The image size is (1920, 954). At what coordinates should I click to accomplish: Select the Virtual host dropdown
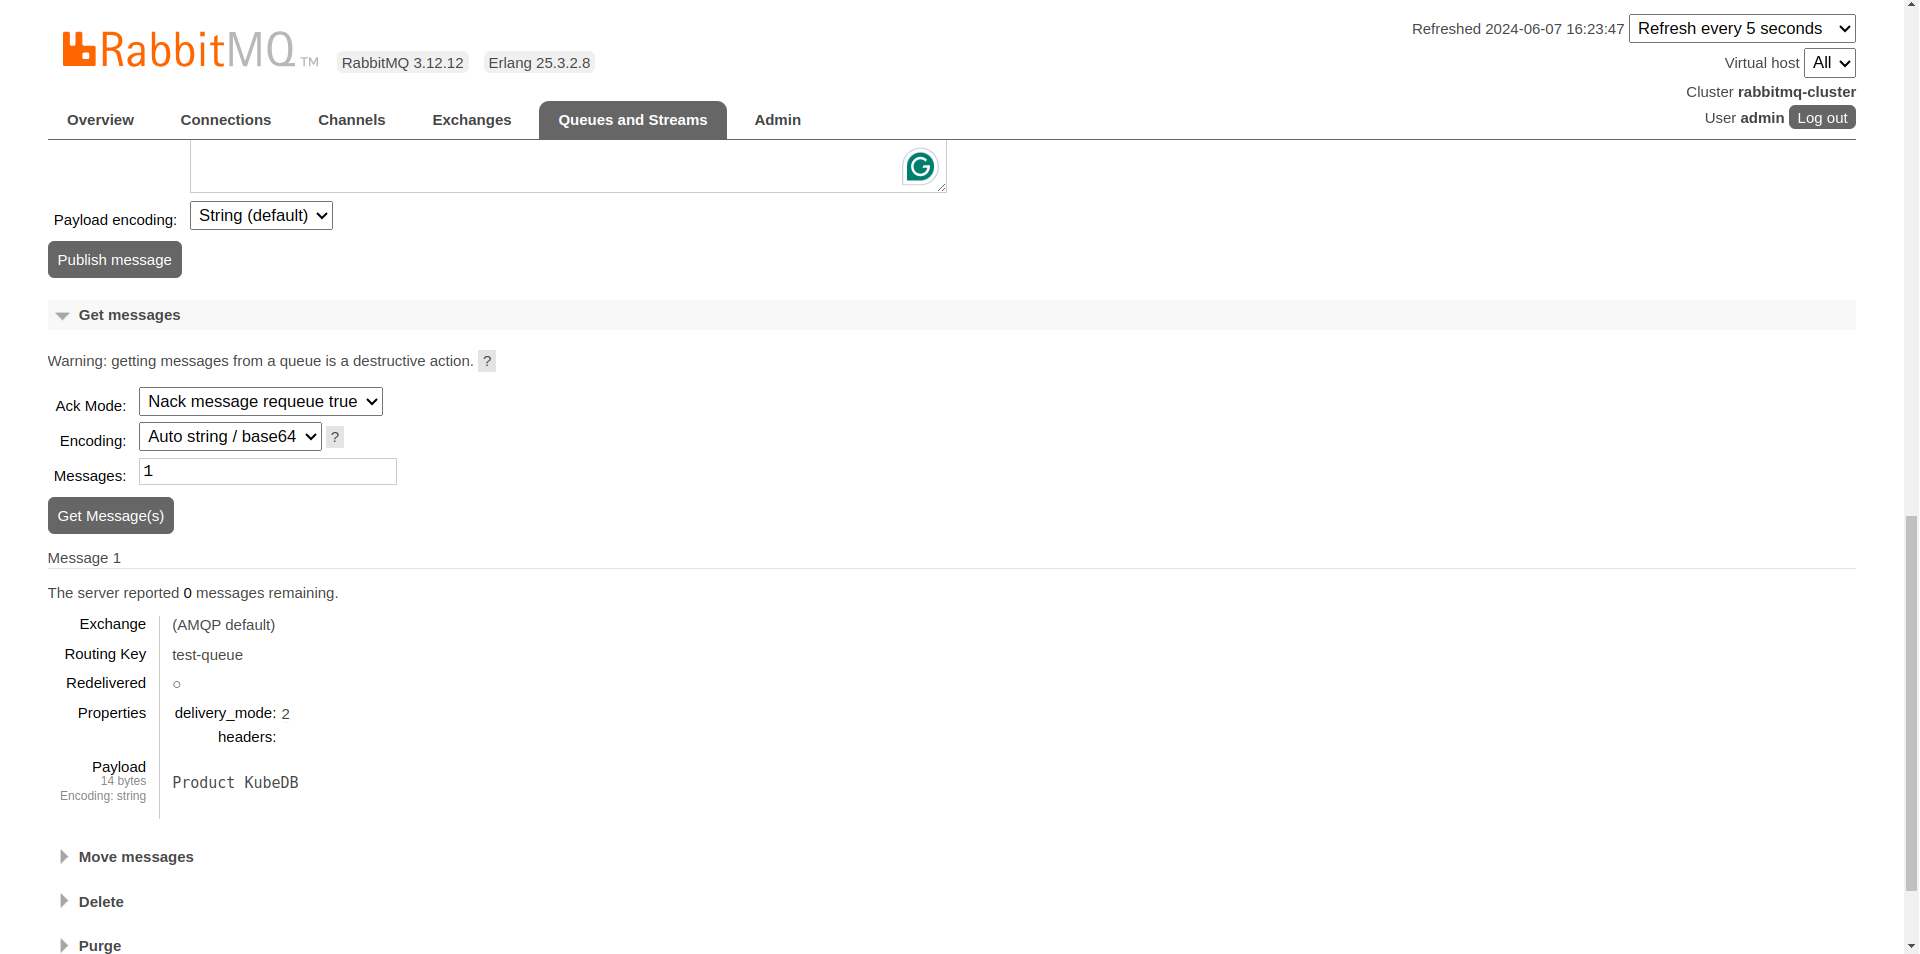(1829, 63)
